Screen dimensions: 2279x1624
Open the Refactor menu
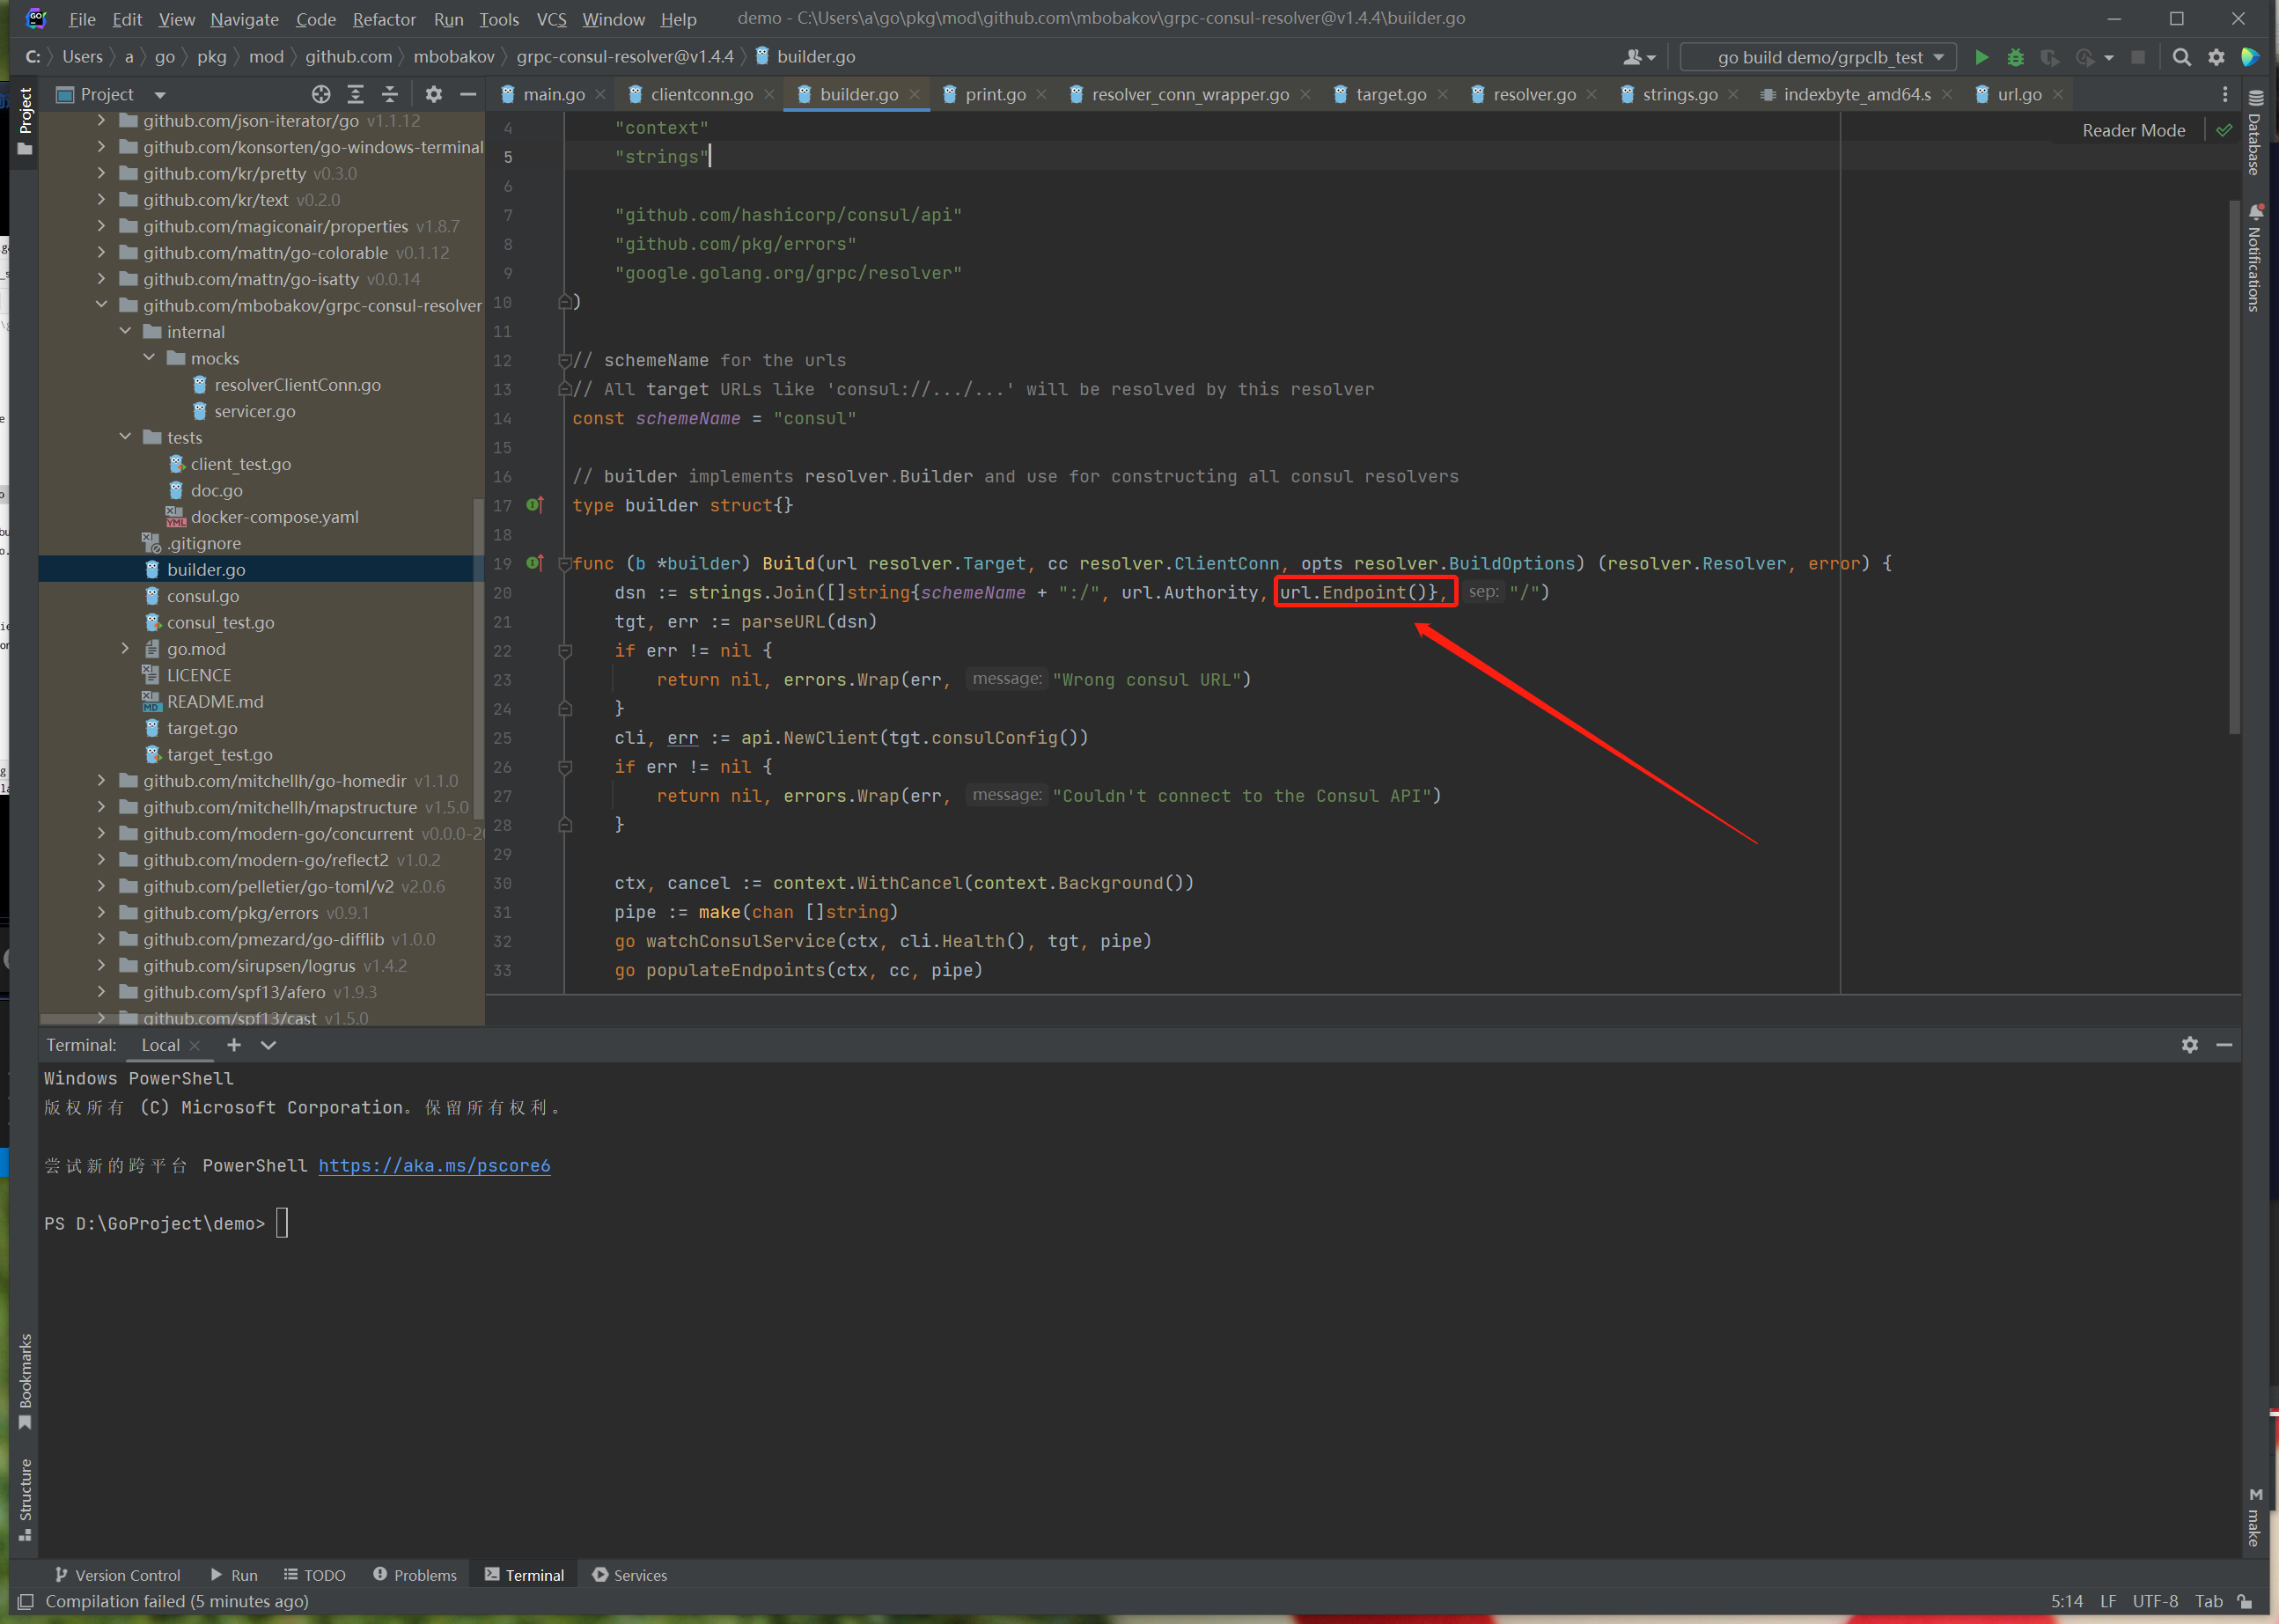tap(383, 19)
